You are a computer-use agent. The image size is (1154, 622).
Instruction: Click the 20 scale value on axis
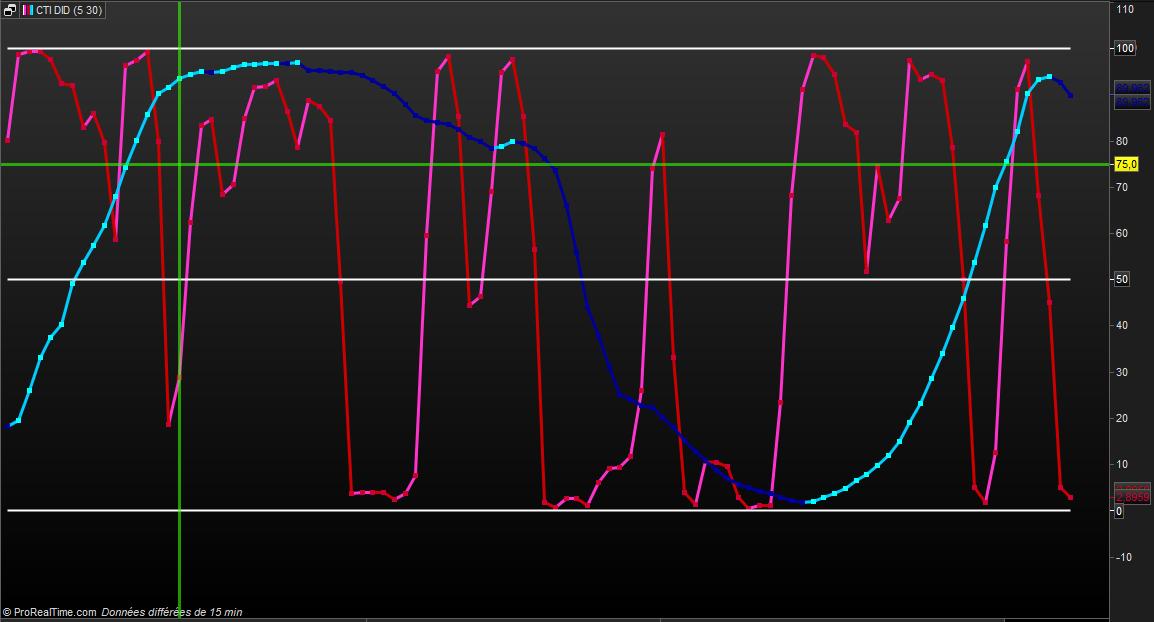click(x=1122, y=418)
